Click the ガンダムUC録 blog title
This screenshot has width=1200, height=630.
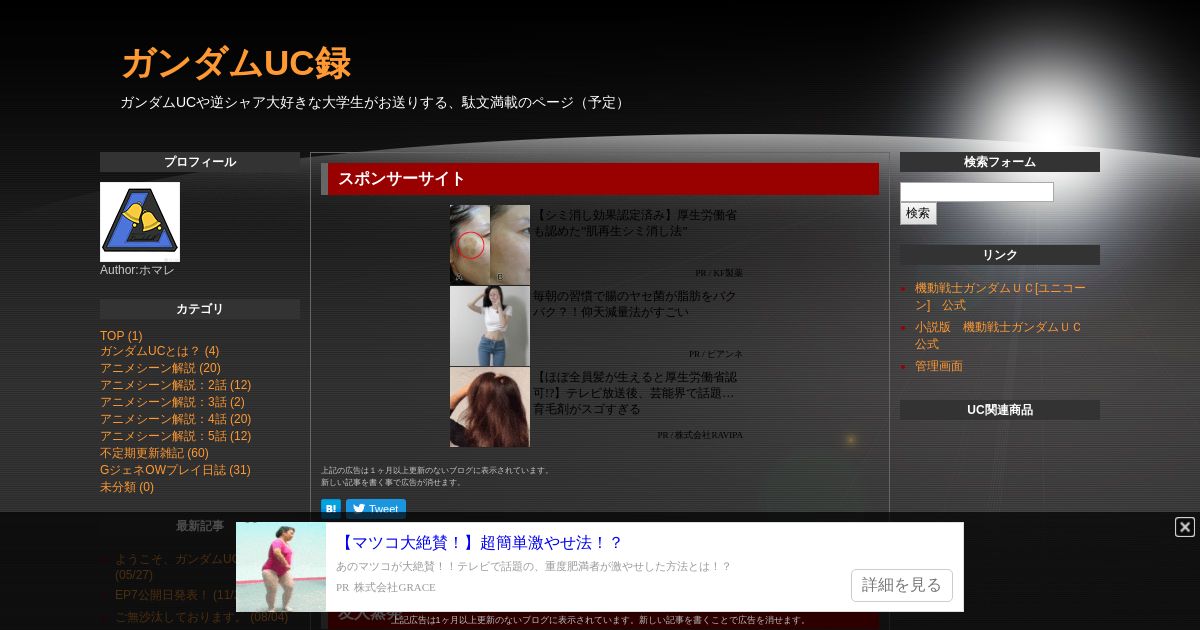(236, 63)
